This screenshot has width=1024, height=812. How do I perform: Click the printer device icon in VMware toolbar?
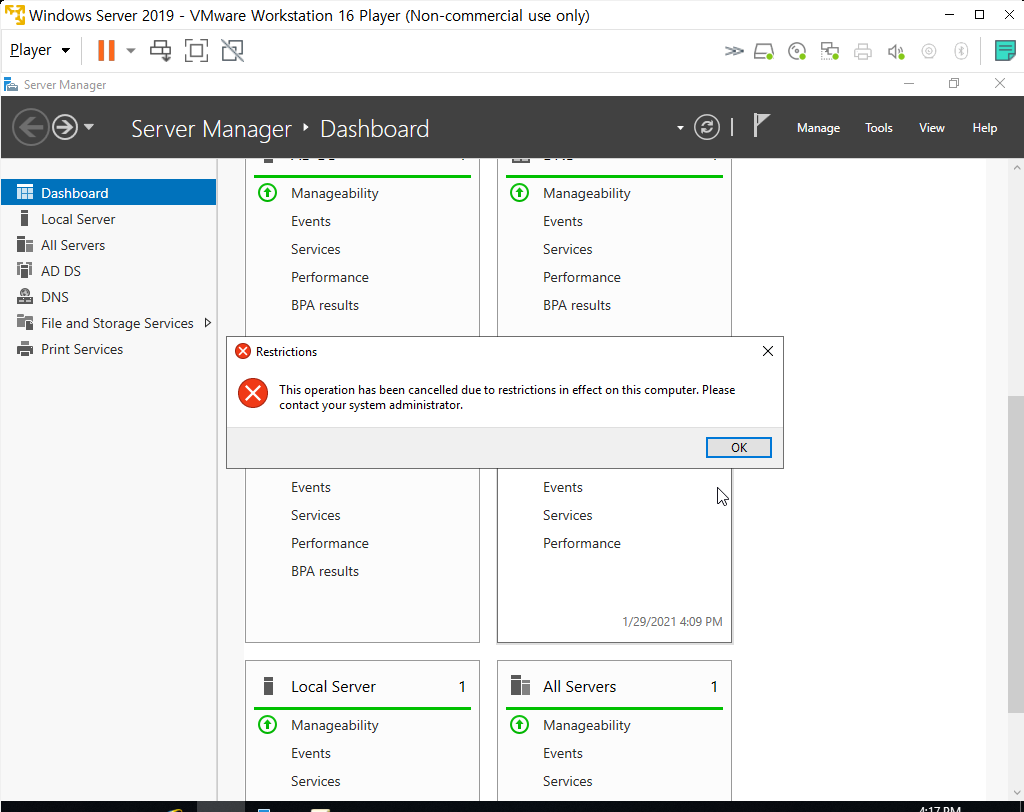(x=863, y=51)
